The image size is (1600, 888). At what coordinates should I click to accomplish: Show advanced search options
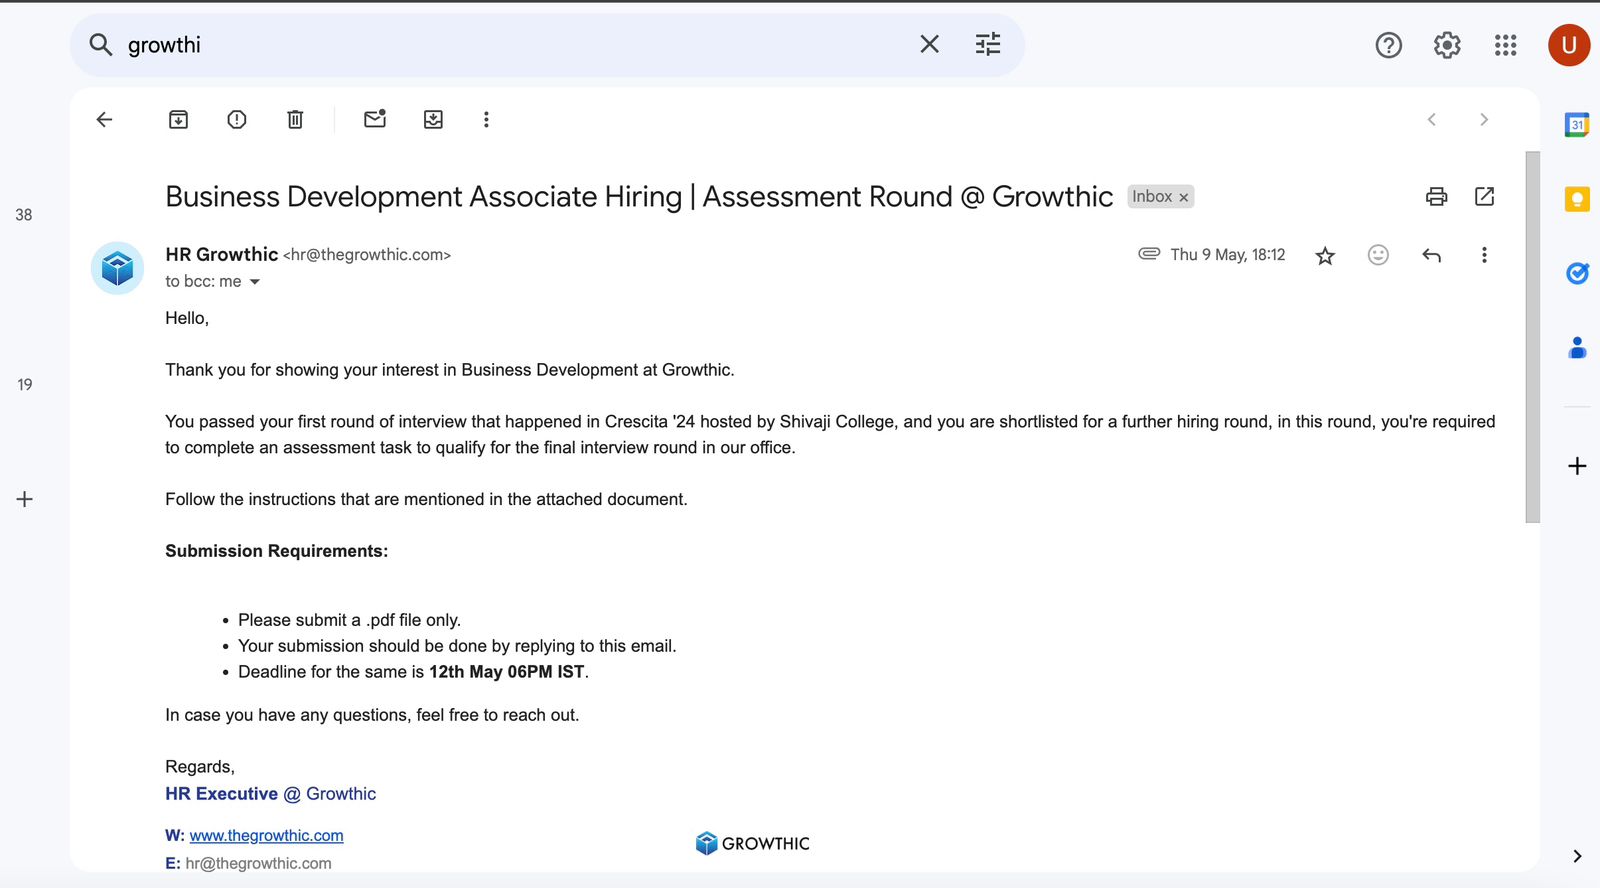click(988, 44)
